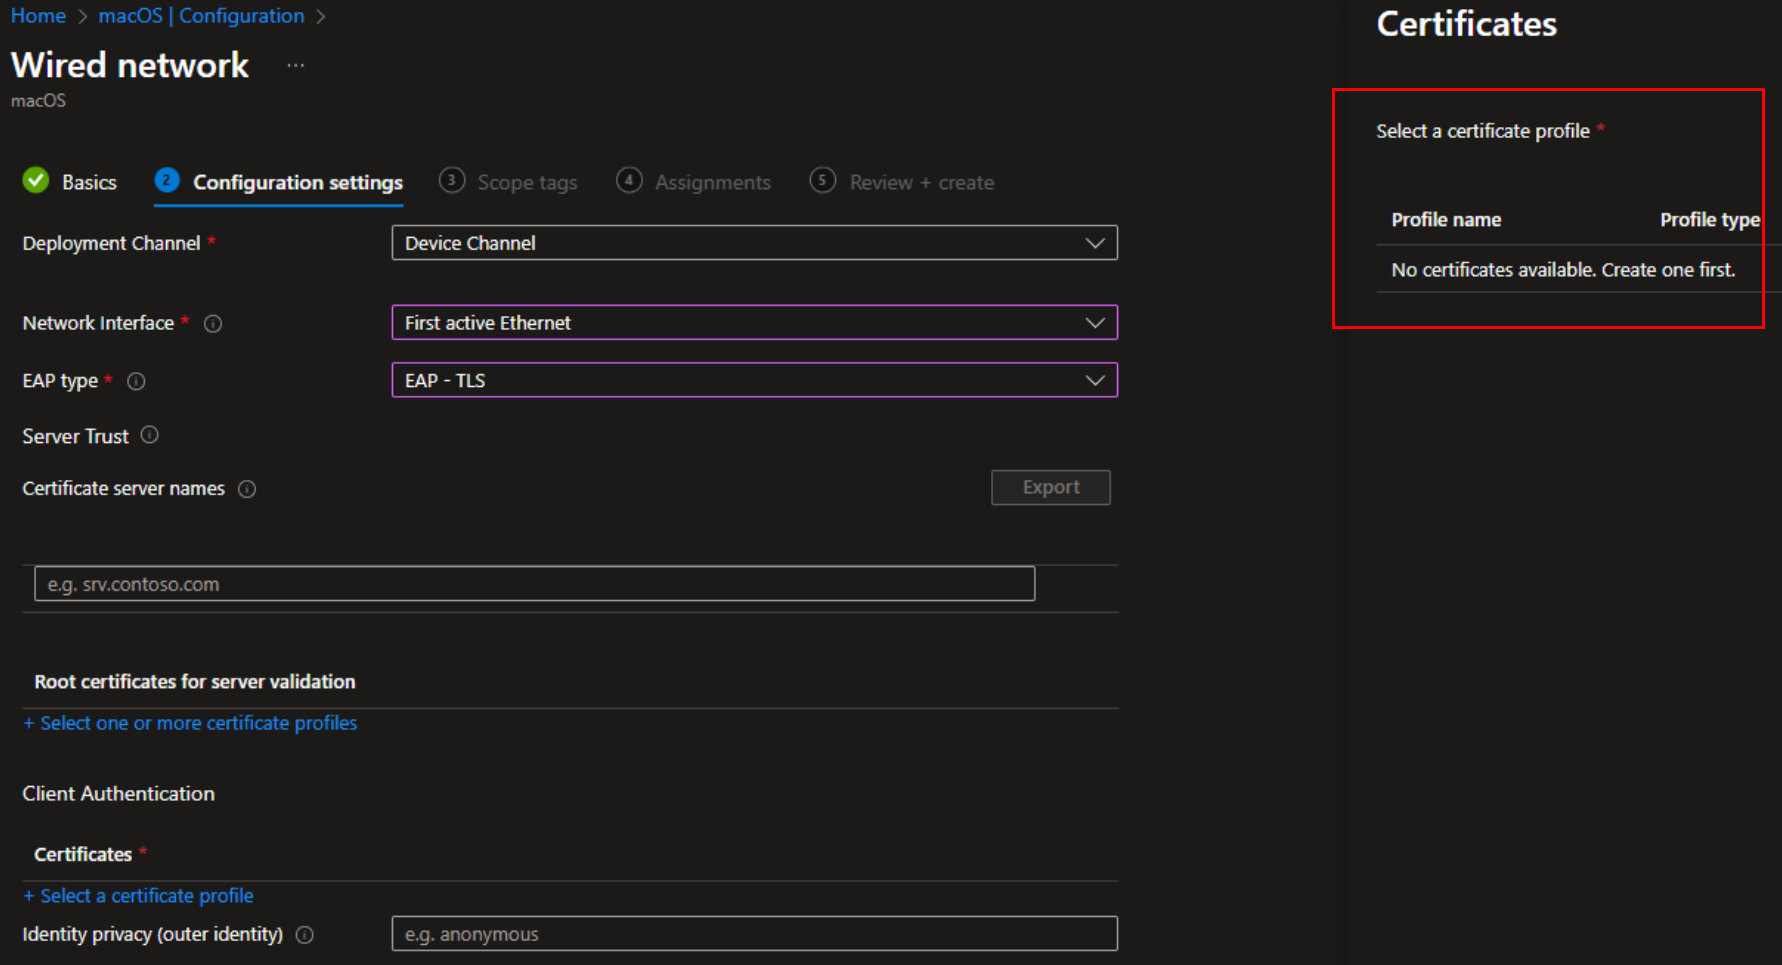Click the certificate server names input field
This screenshot has width=1782, height=965.
tap(534, 583)
